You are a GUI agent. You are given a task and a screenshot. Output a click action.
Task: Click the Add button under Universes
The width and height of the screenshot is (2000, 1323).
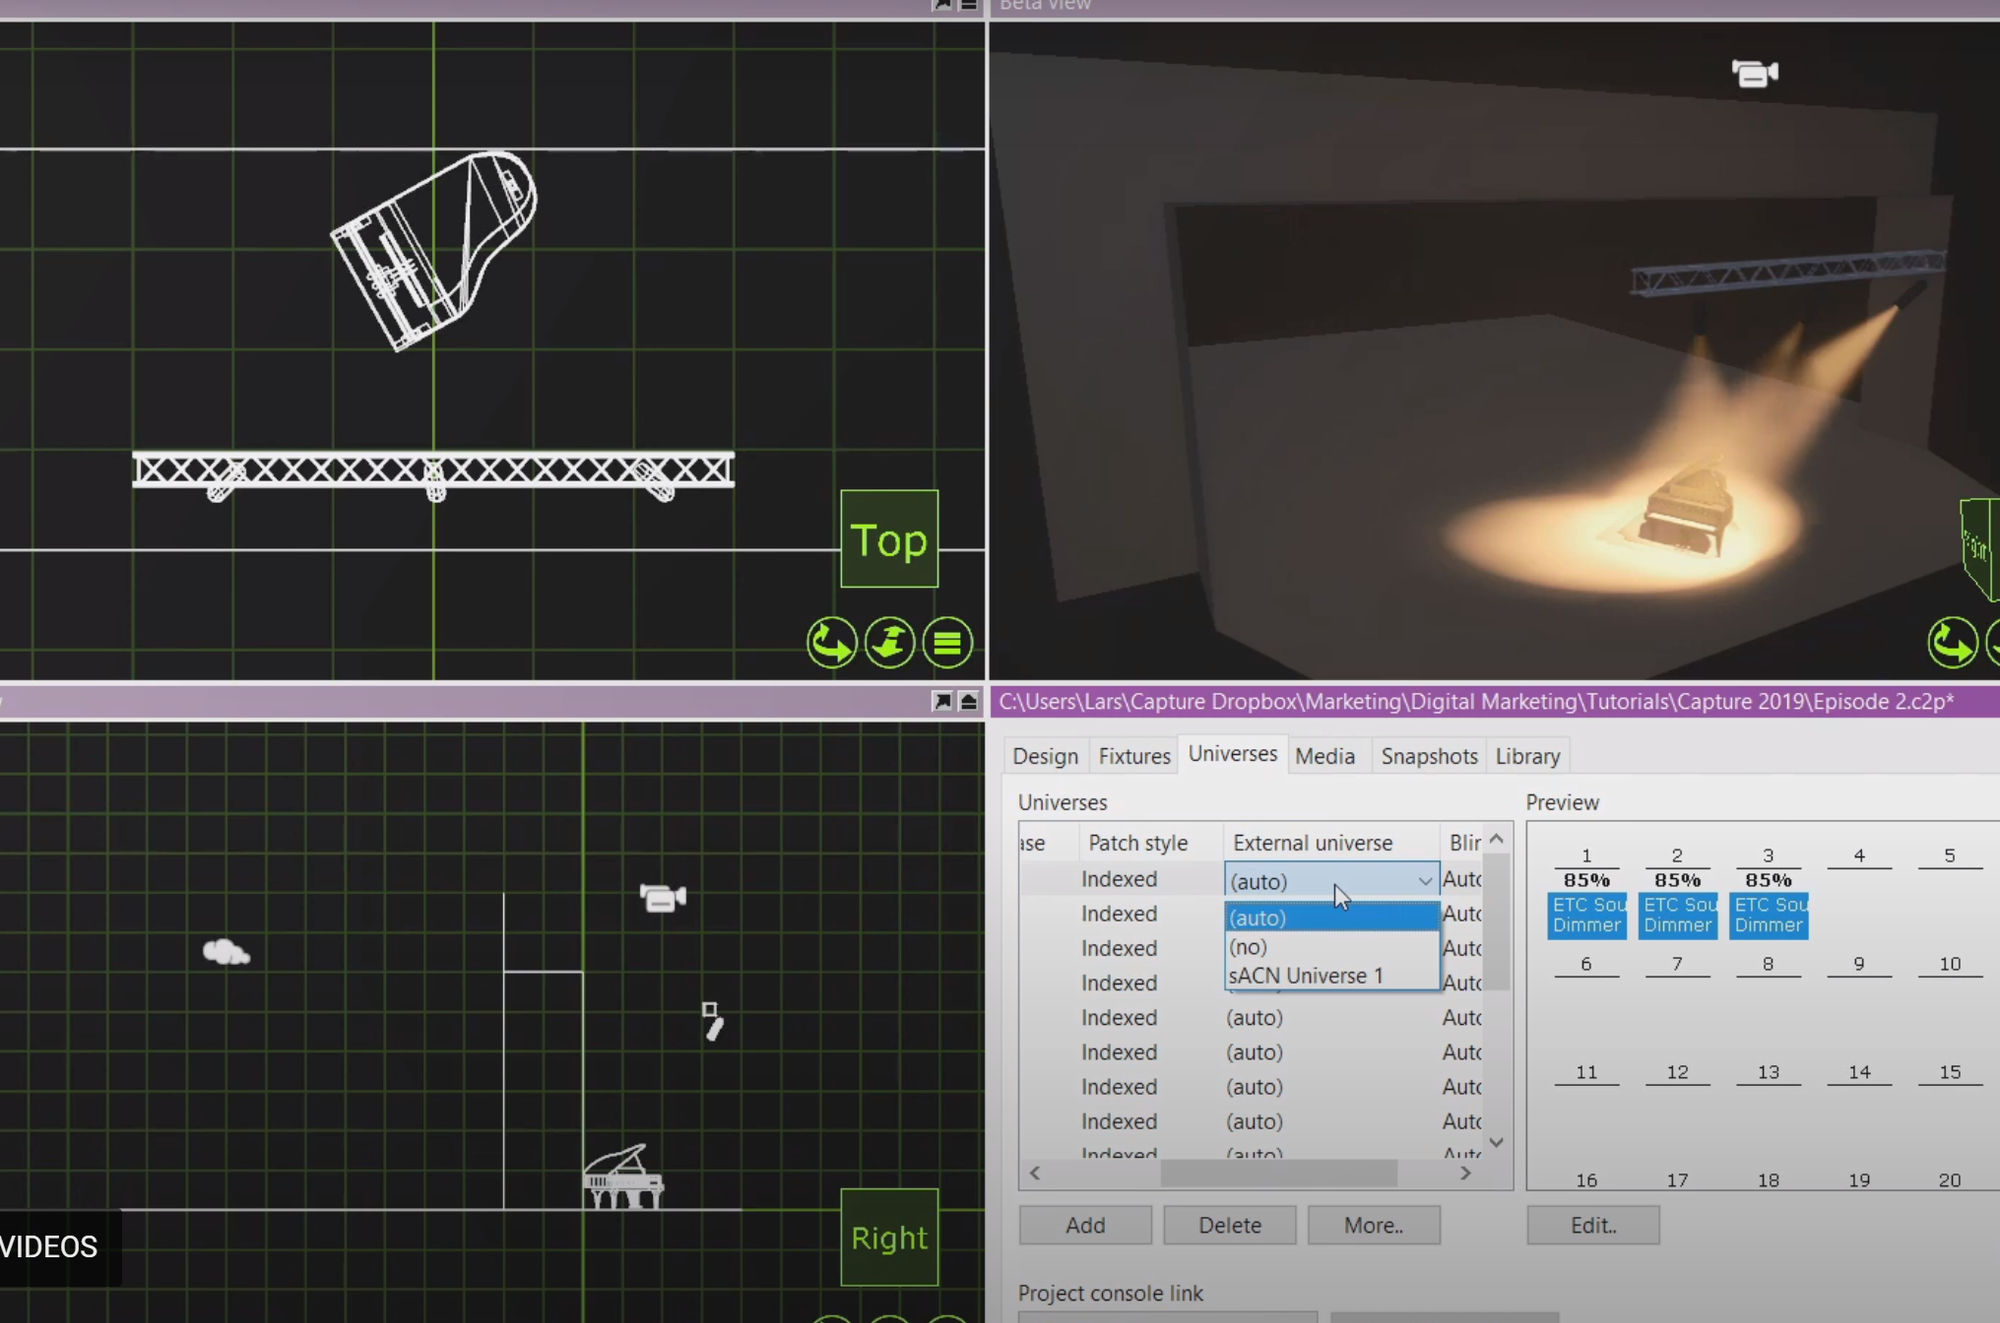pos(1084,1225)
